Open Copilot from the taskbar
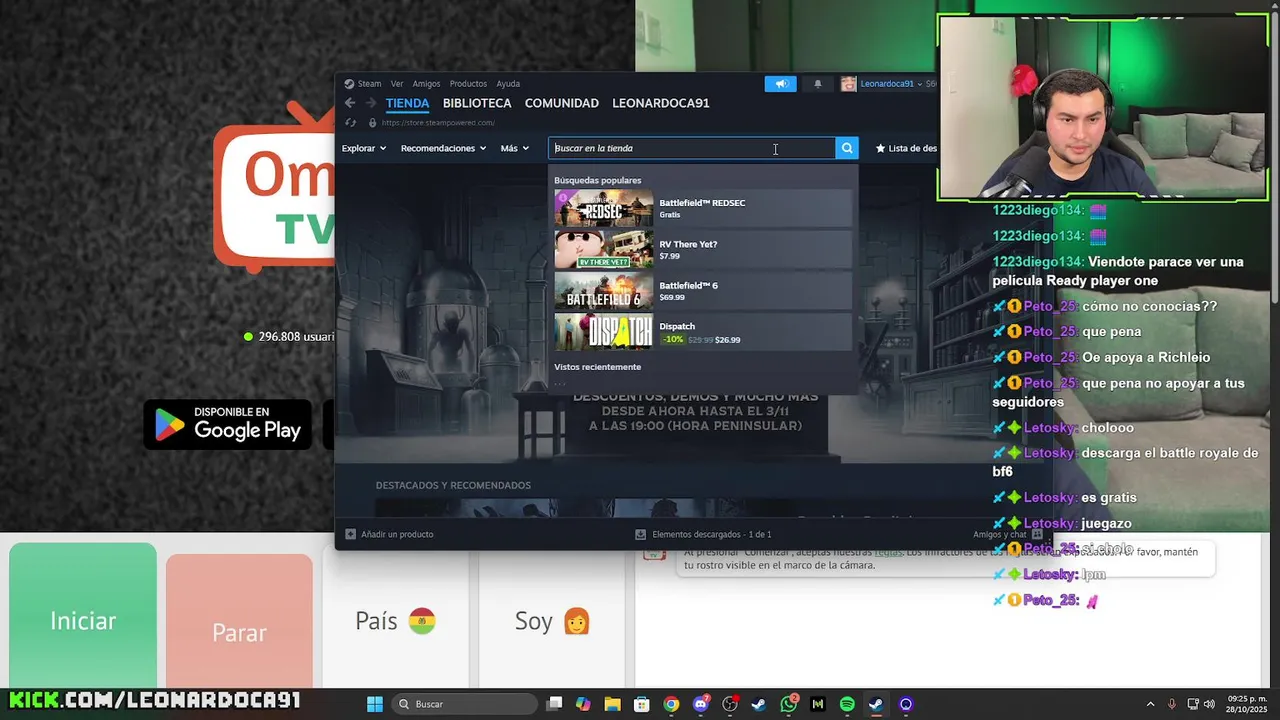Viewport: 1280px width, 720px height. pos(583,704)
